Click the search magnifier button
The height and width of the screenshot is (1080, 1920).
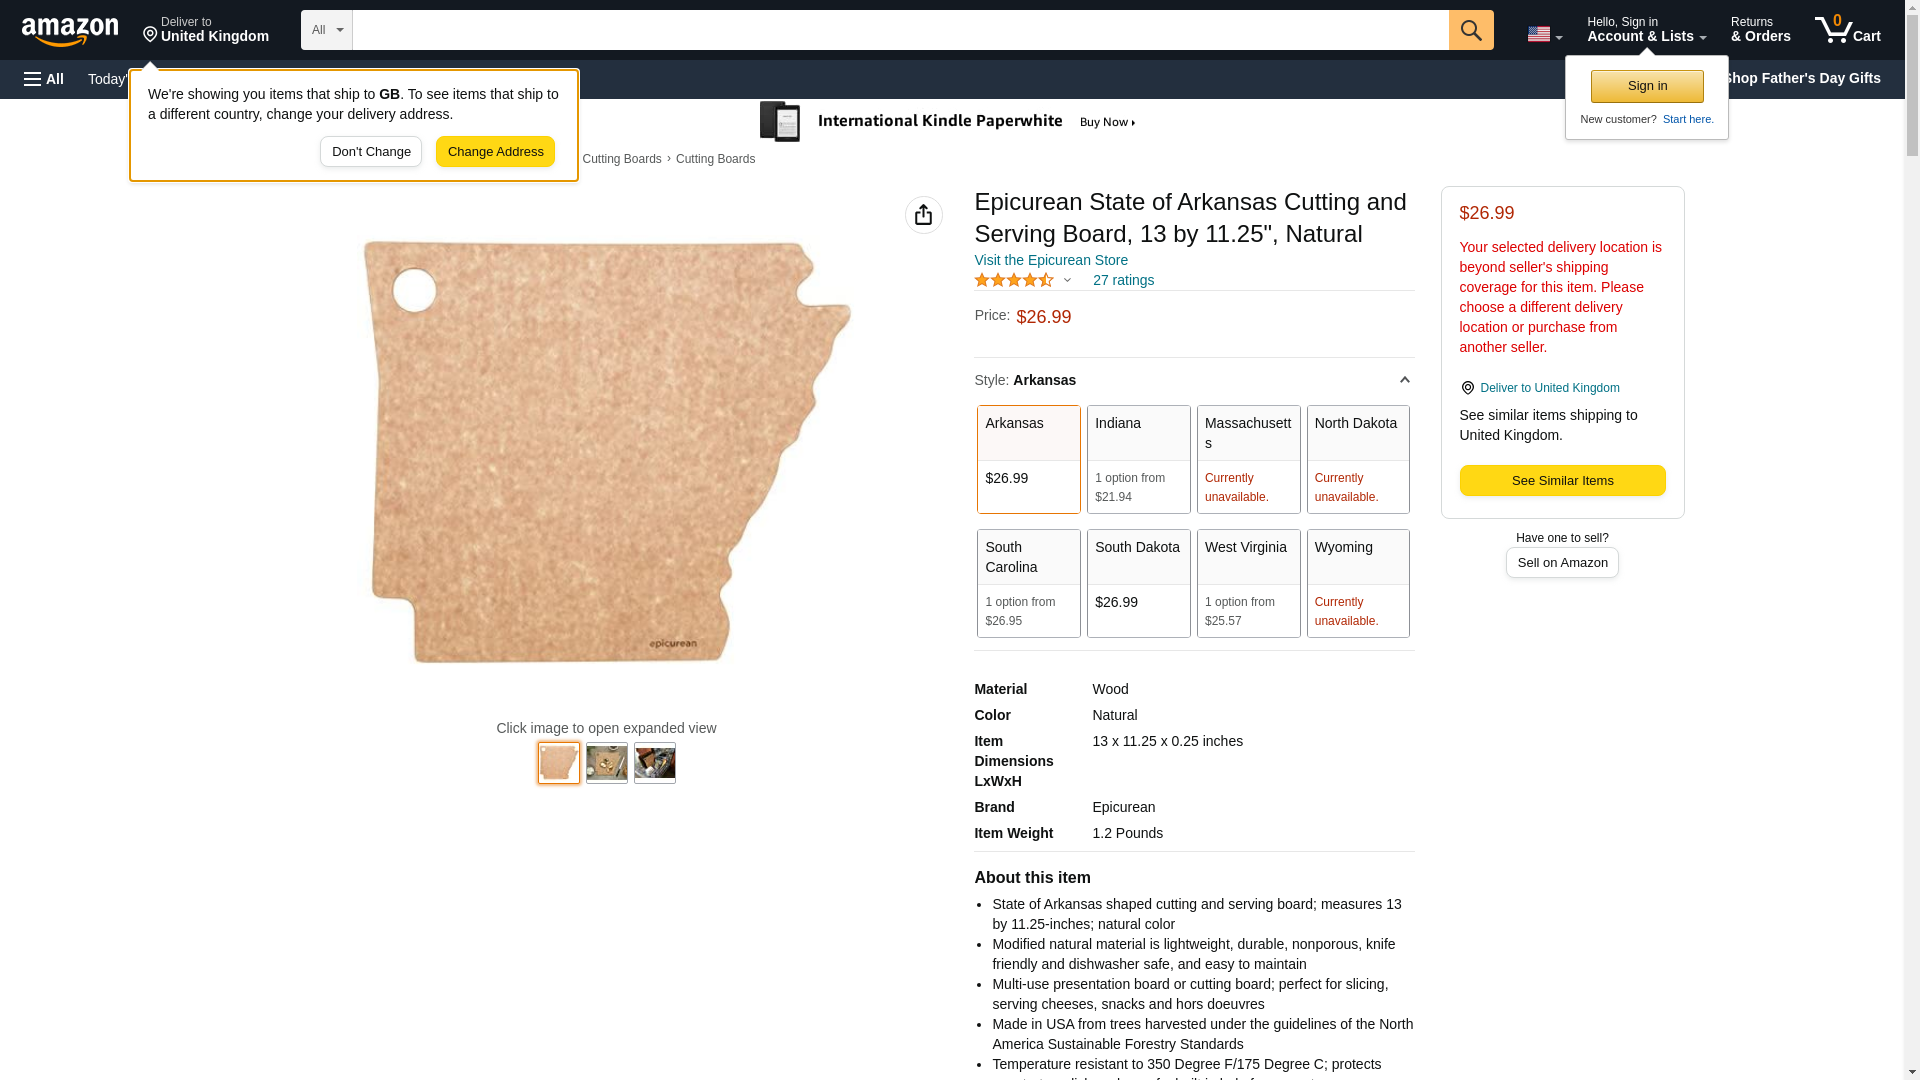click(x=1470, y=30)
